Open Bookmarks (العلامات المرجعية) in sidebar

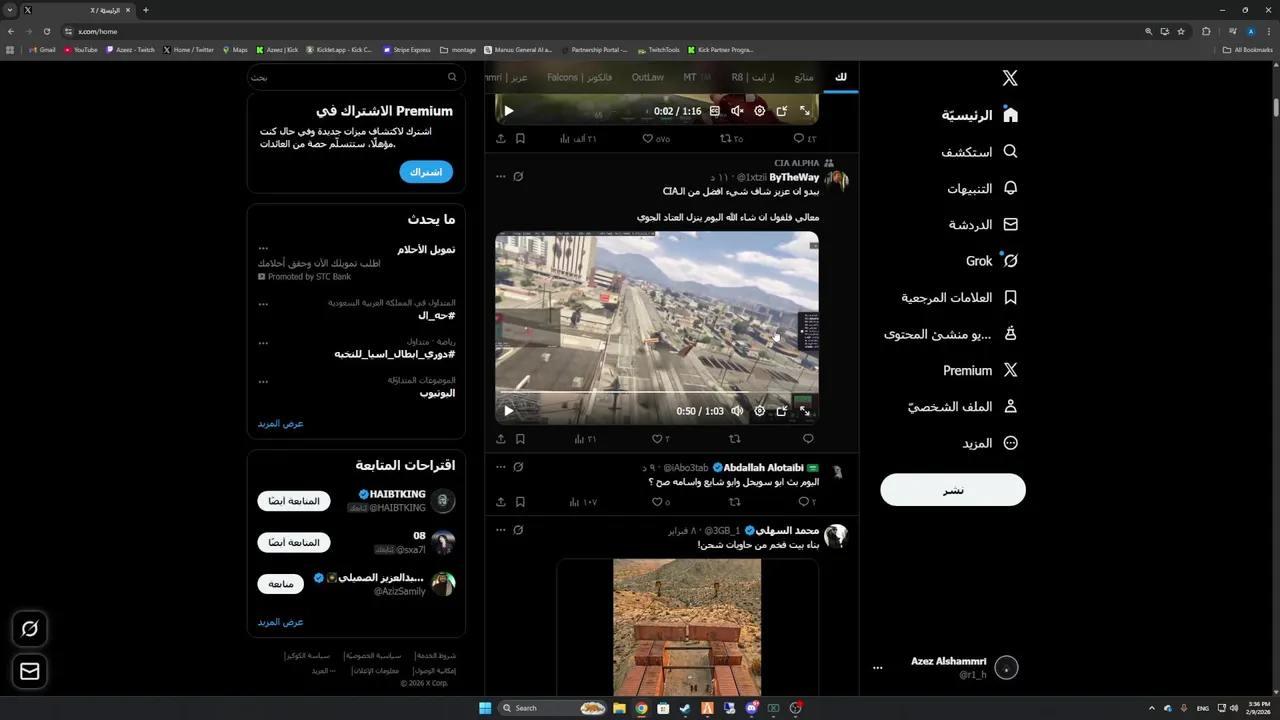pyautogui.click(x=960, y=297)
